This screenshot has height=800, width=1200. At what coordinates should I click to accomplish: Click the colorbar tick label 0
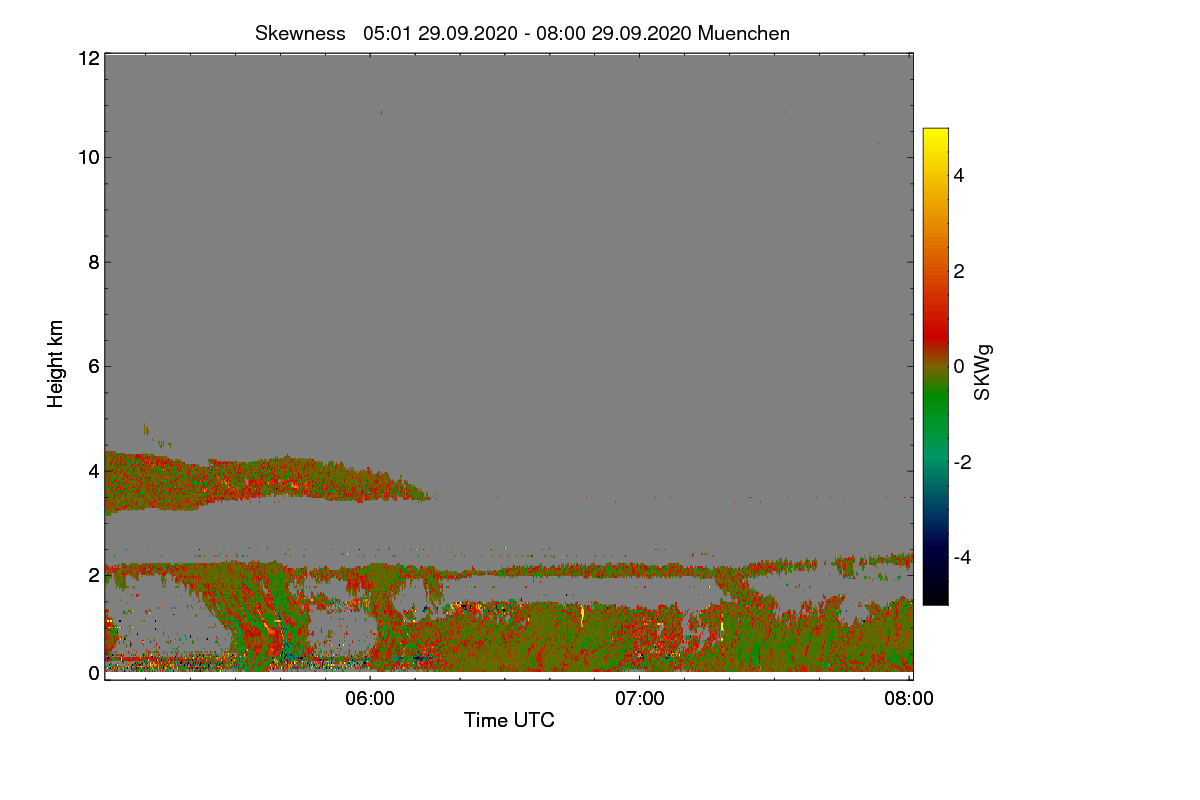pyautogui.click(x=959, y=366)
